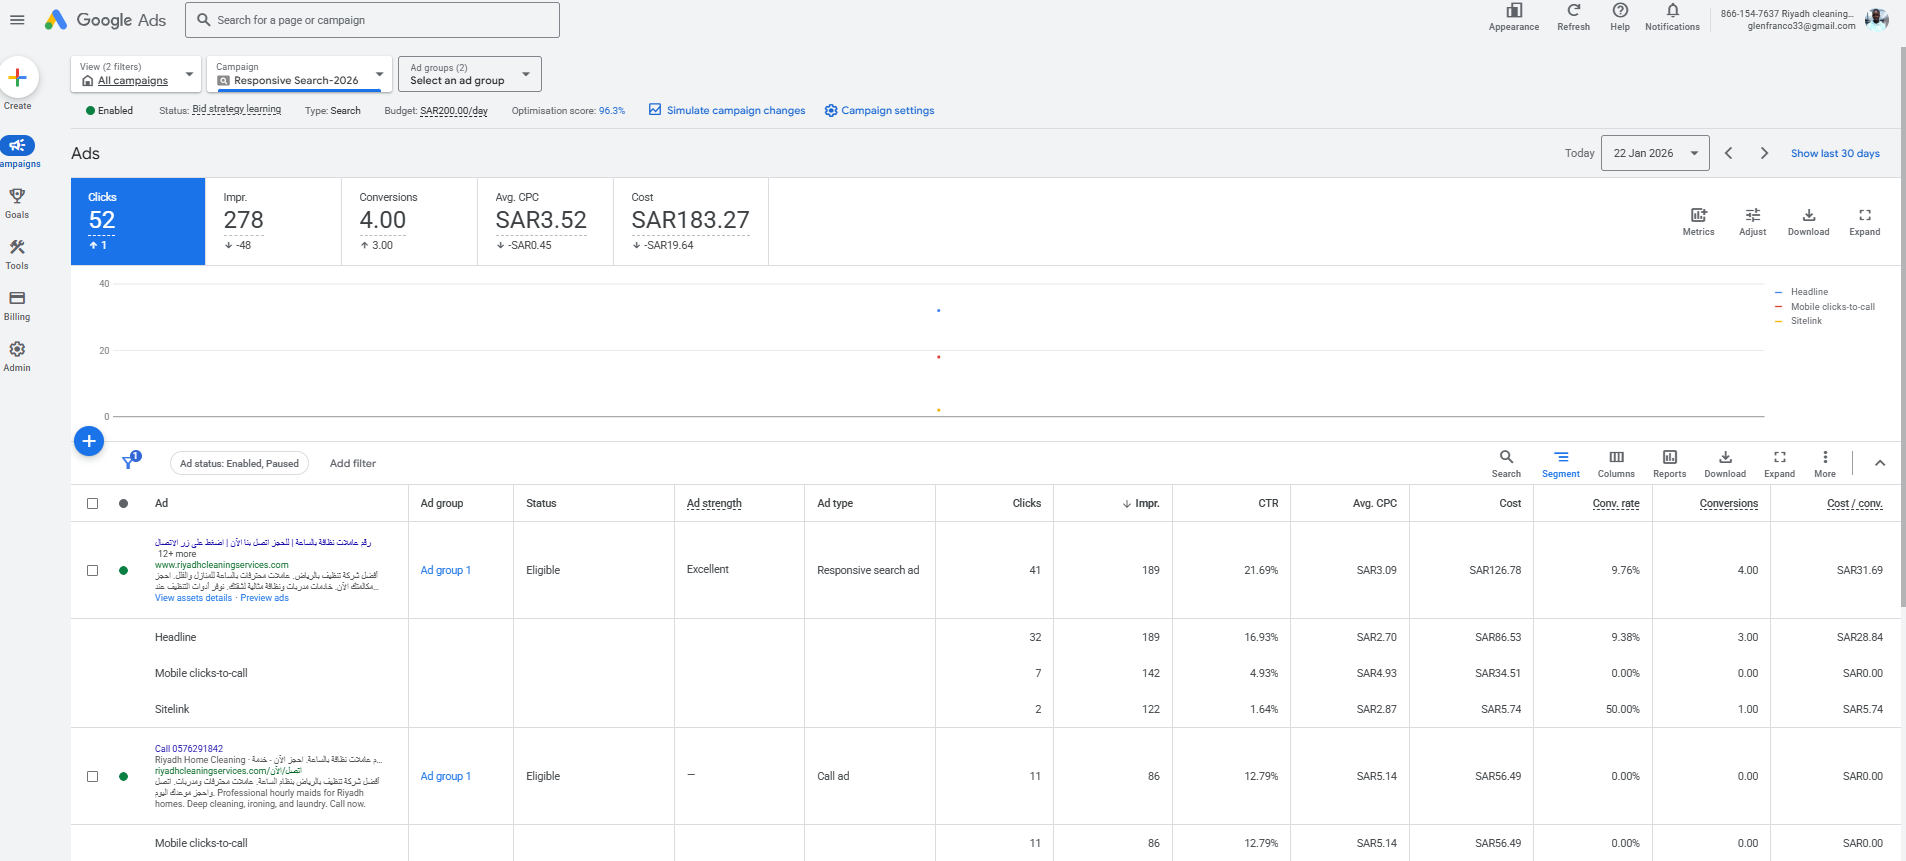Select the Conversions metric card
Screen dimensions: 1906x861
409,221
